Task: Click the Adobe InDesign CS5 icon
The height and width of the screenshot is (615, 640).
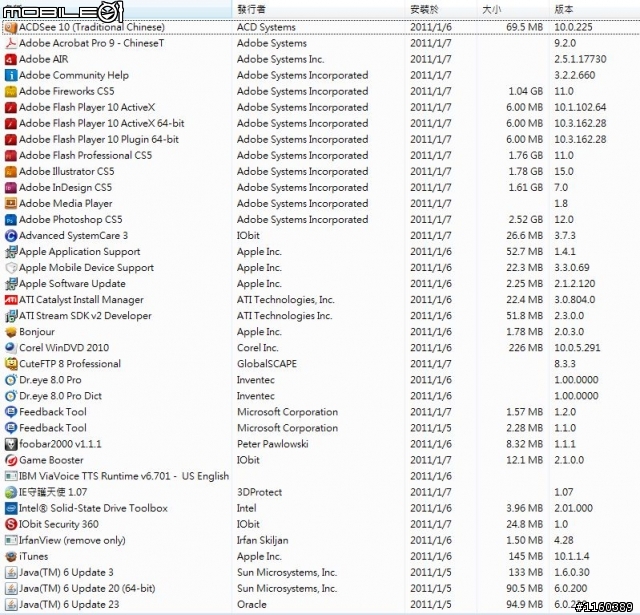Action: pyautogui.click(x=11, y=188)
